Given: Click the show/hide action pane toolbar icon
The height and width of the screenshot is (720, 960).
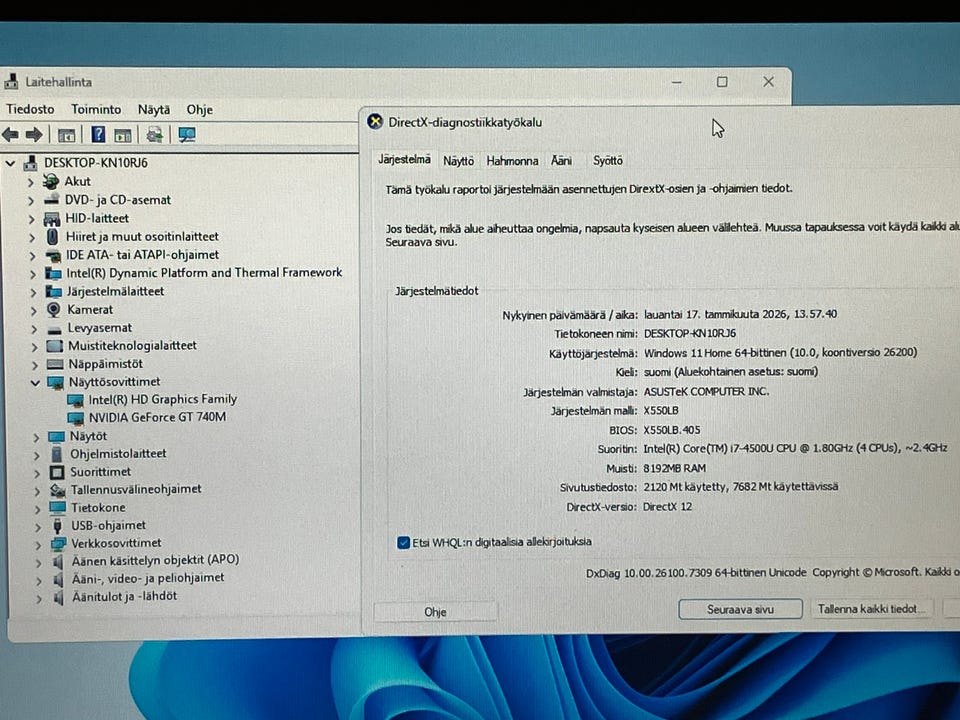Looking at the screenshot, I should coord(123,135).
